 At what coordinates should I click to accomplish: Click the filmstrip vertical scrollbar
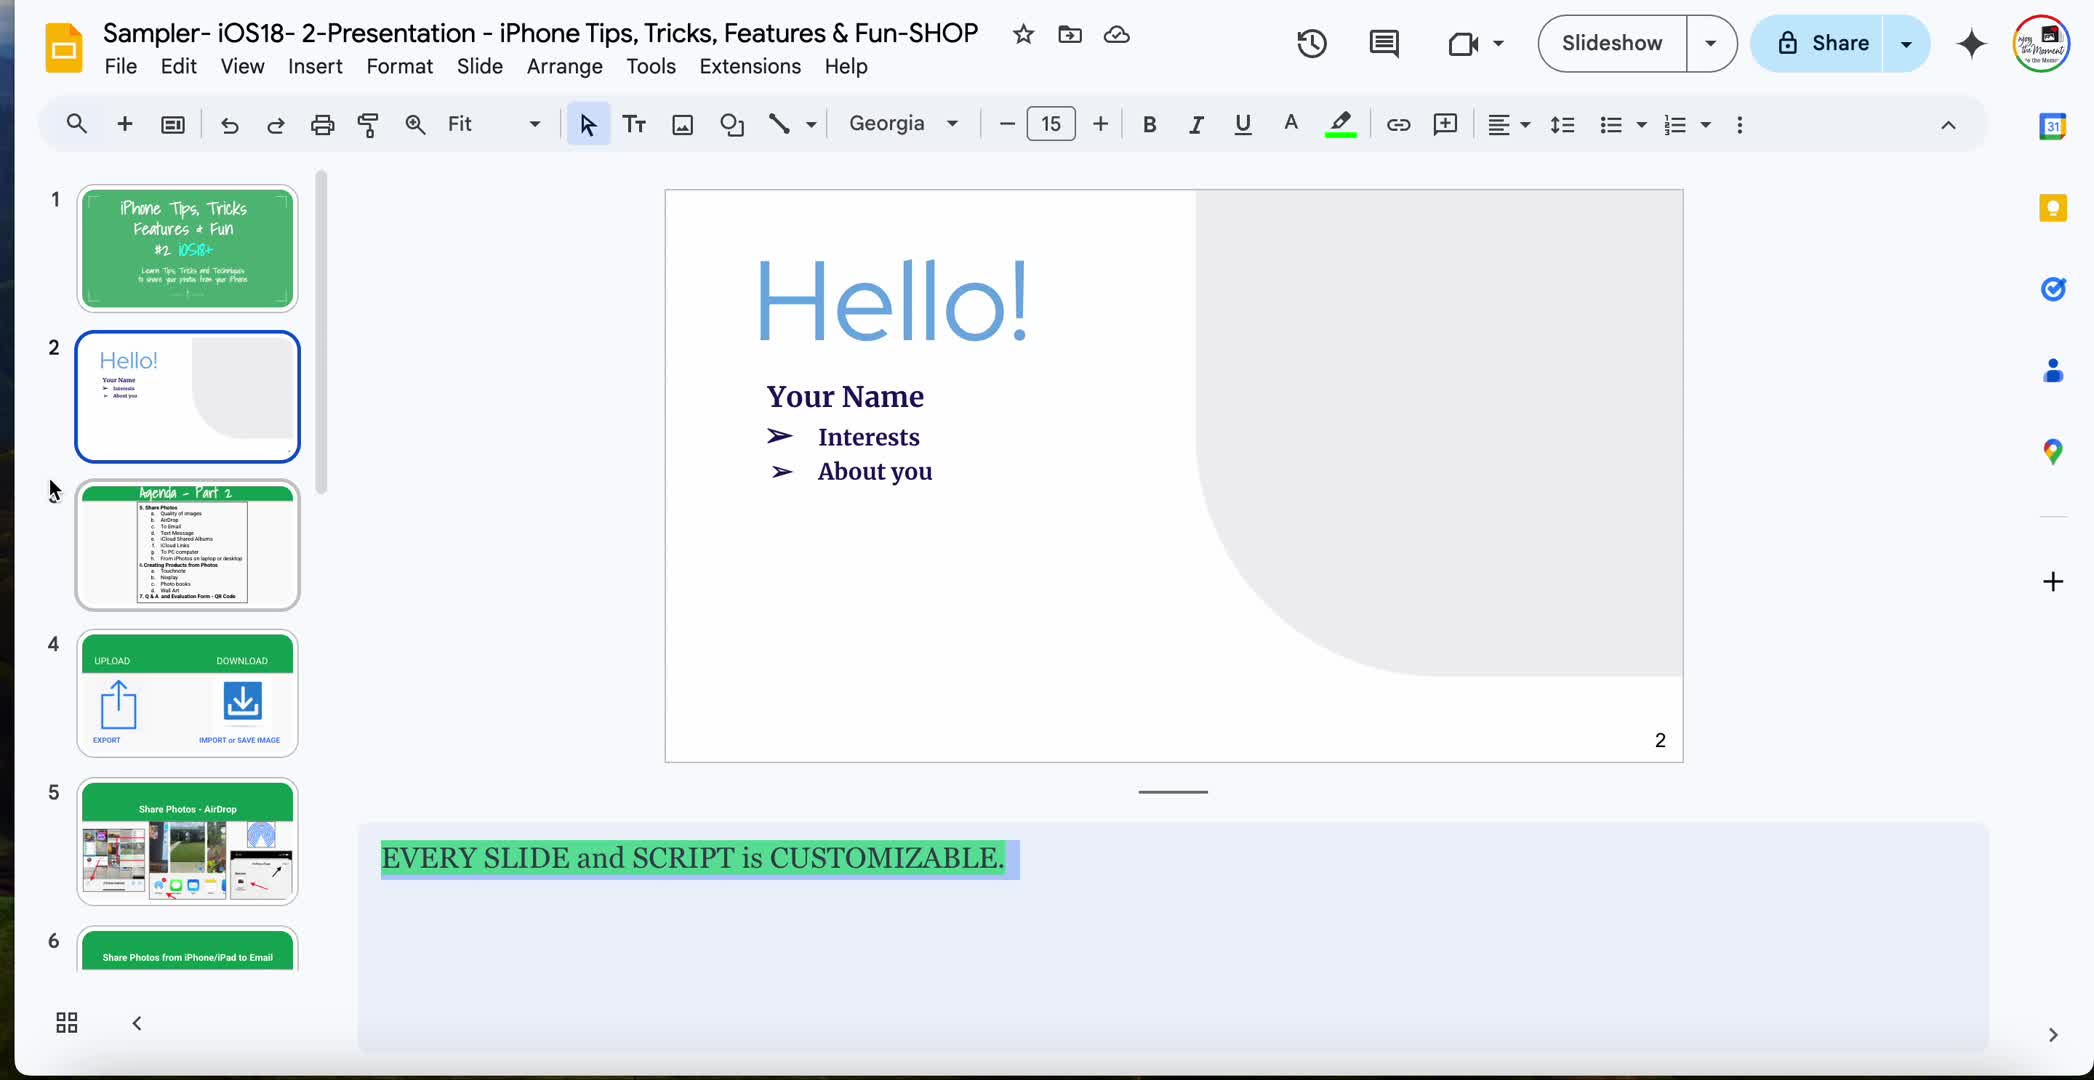(321, 332)
